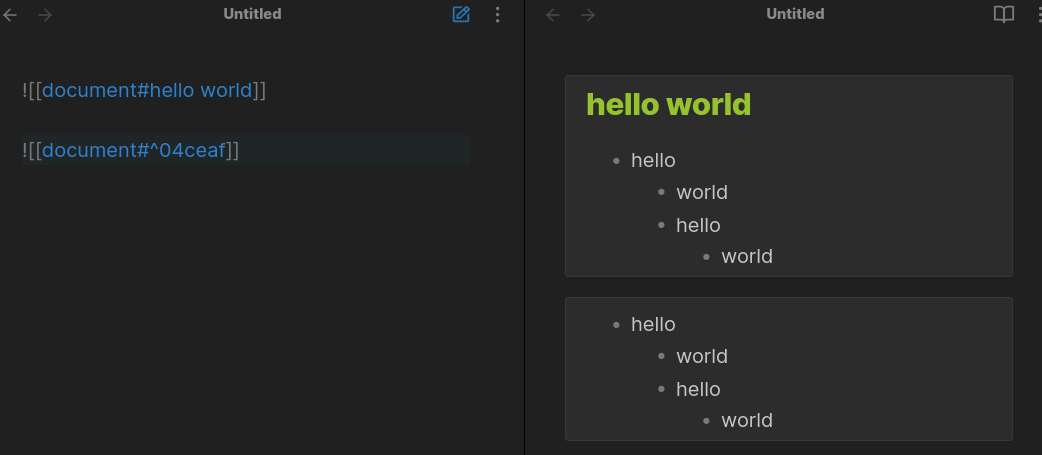The width and height of the screenshot is (1042, 455).
Task: Click nested hello bullet in the second embed
Action: tap(698, 390)
